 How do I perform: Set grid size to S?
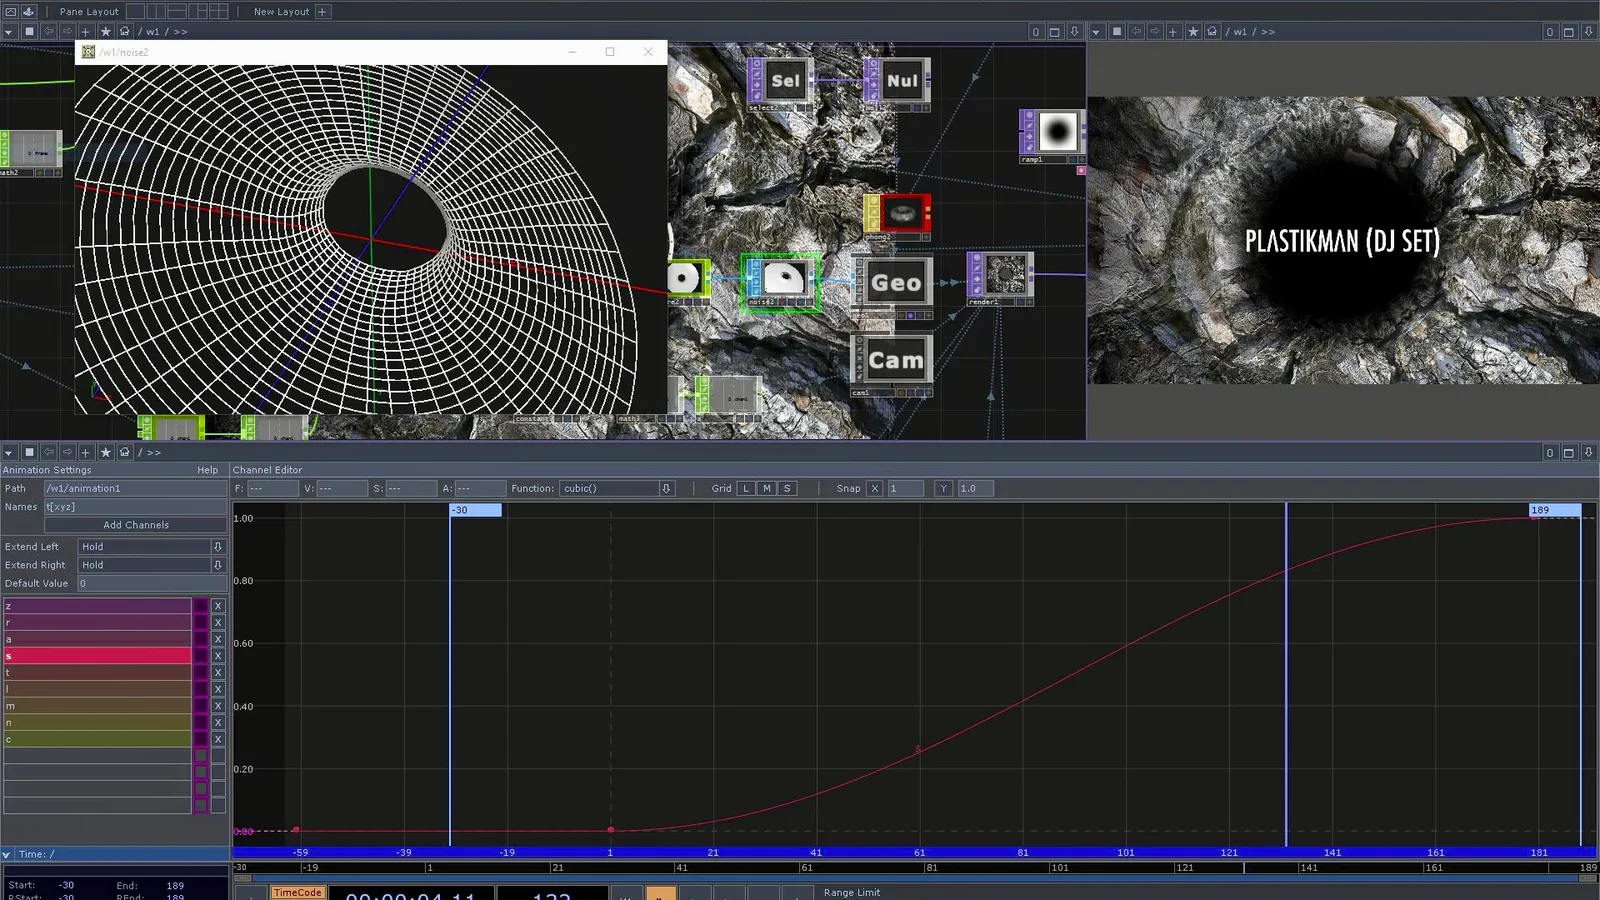pyautogui.click(x=787, y=488)
